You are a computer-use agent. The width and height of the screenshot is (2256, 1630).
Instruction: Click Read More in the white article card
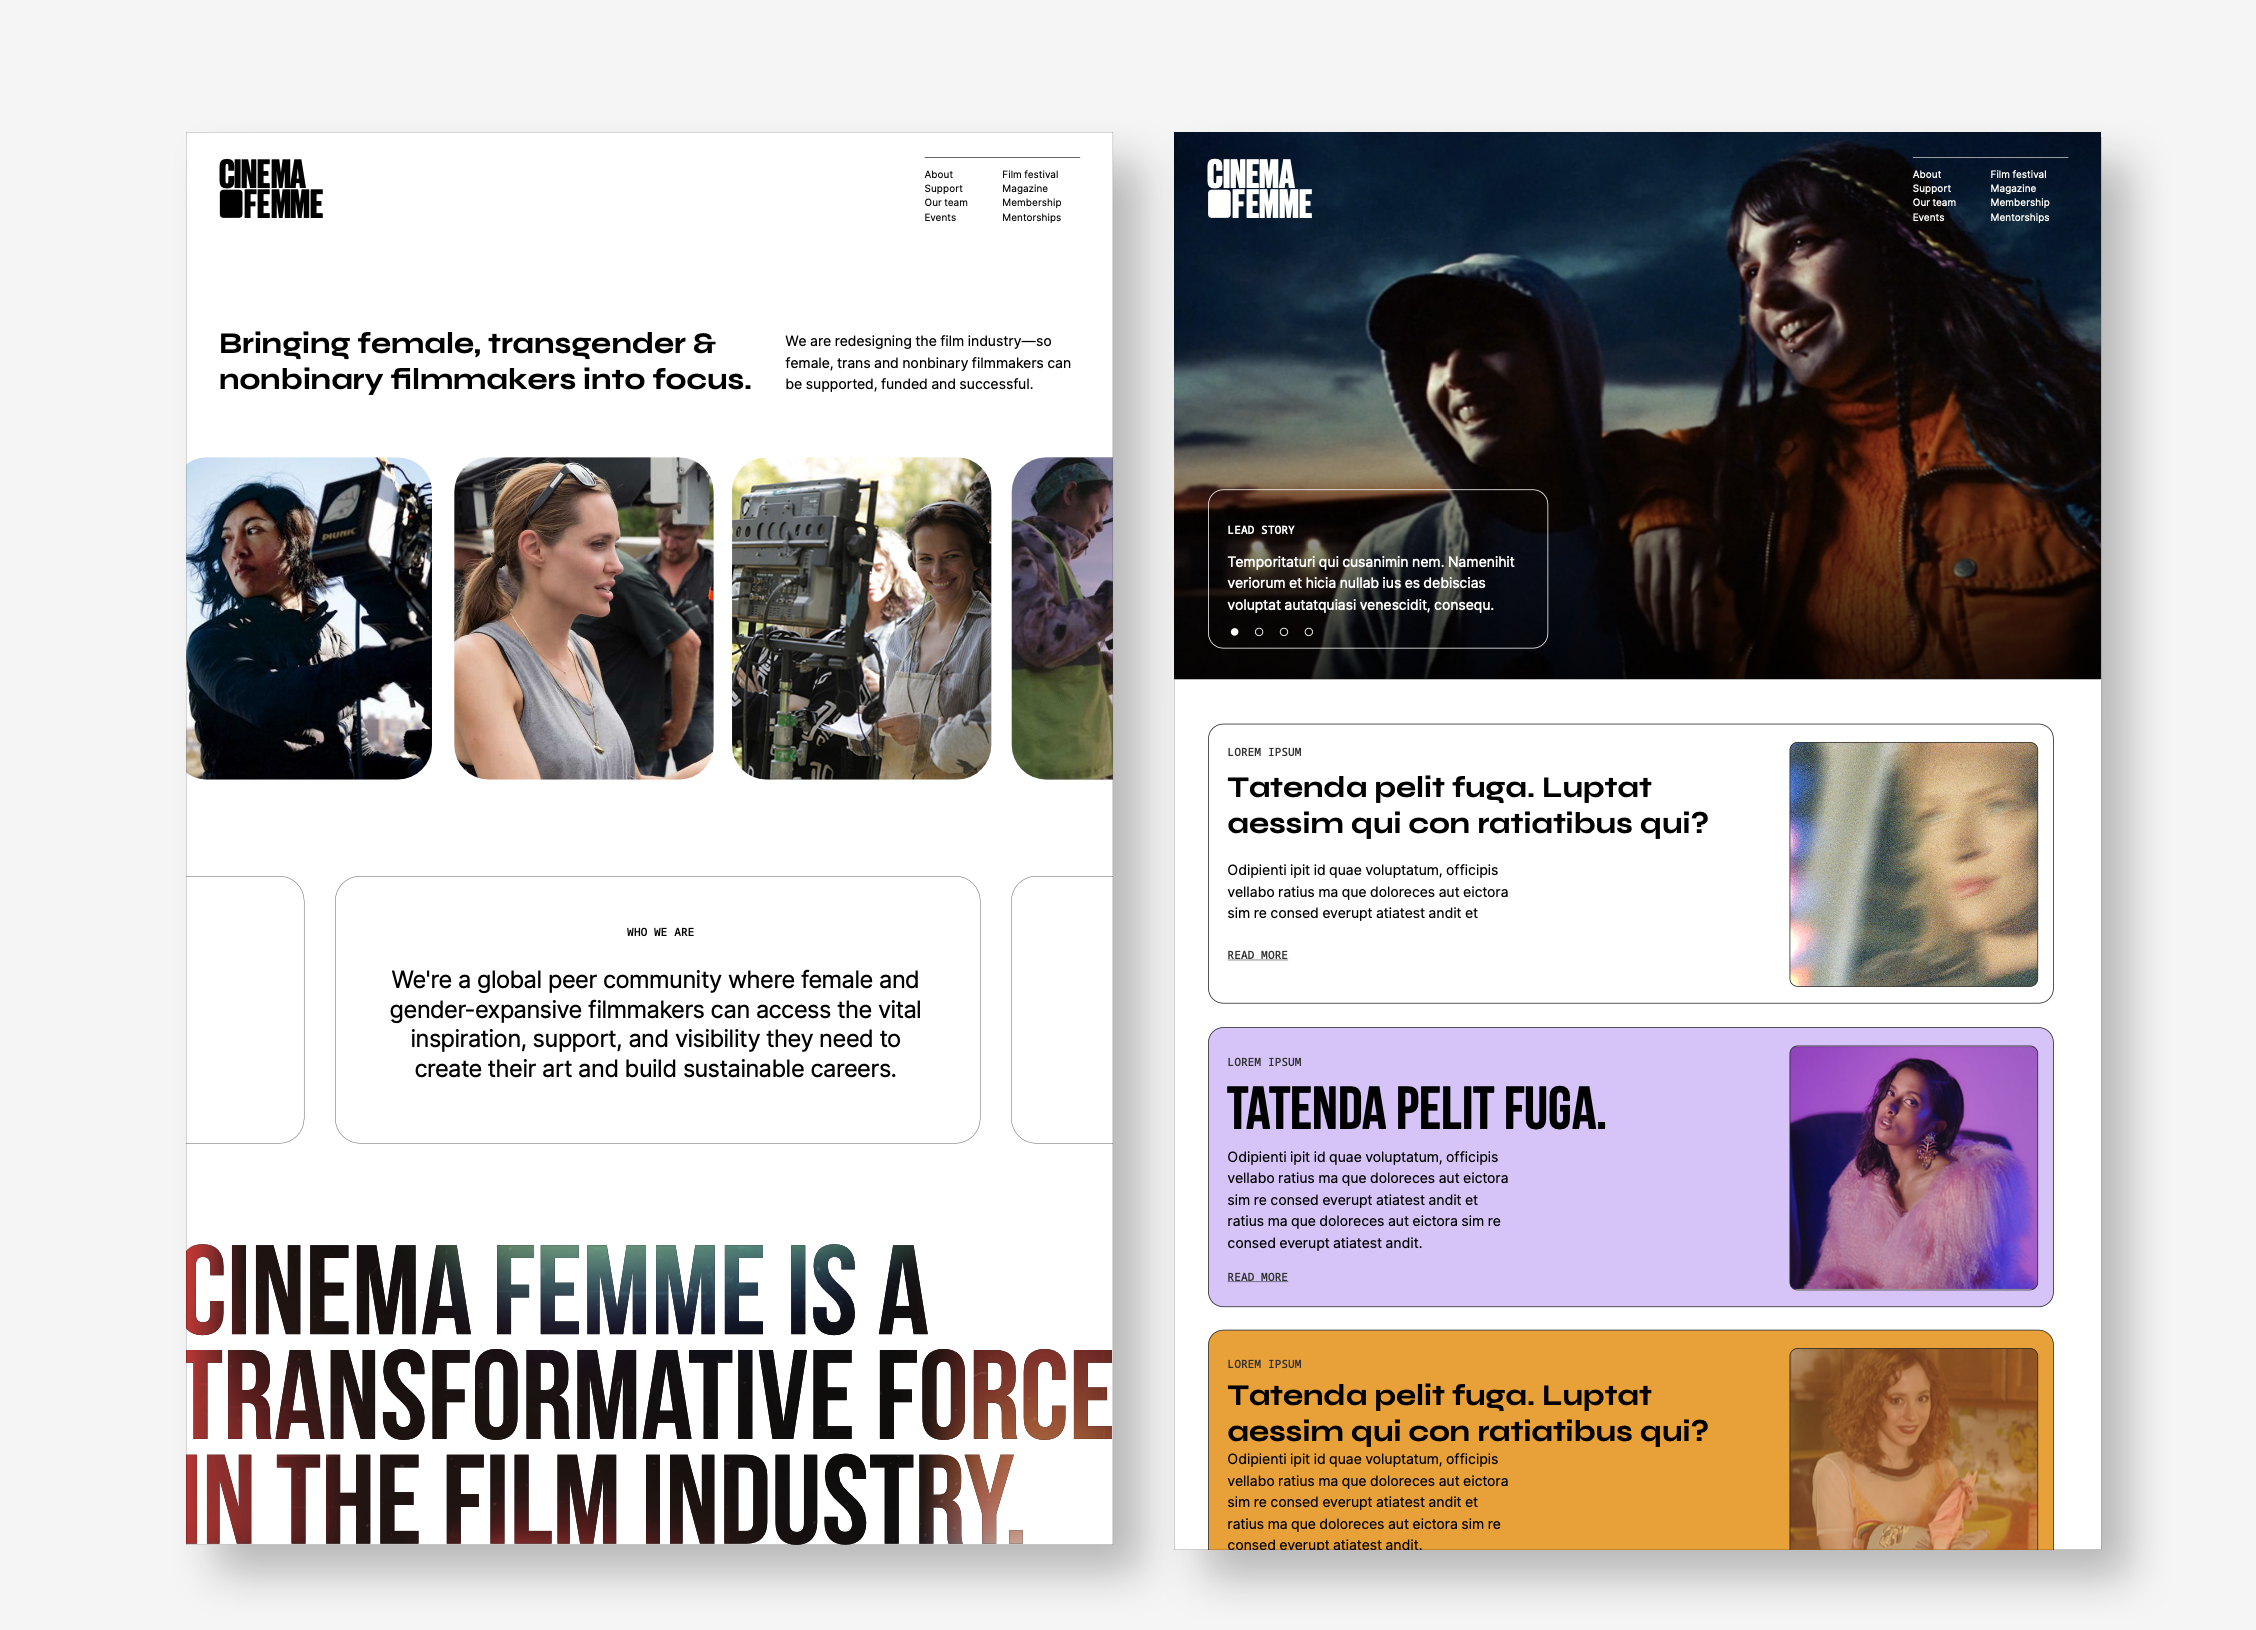tap(1257, 955)
